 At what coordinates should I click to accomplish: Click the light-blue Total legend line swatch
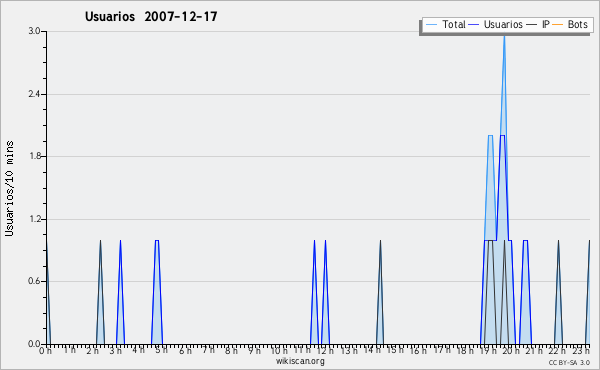(431, 25)
